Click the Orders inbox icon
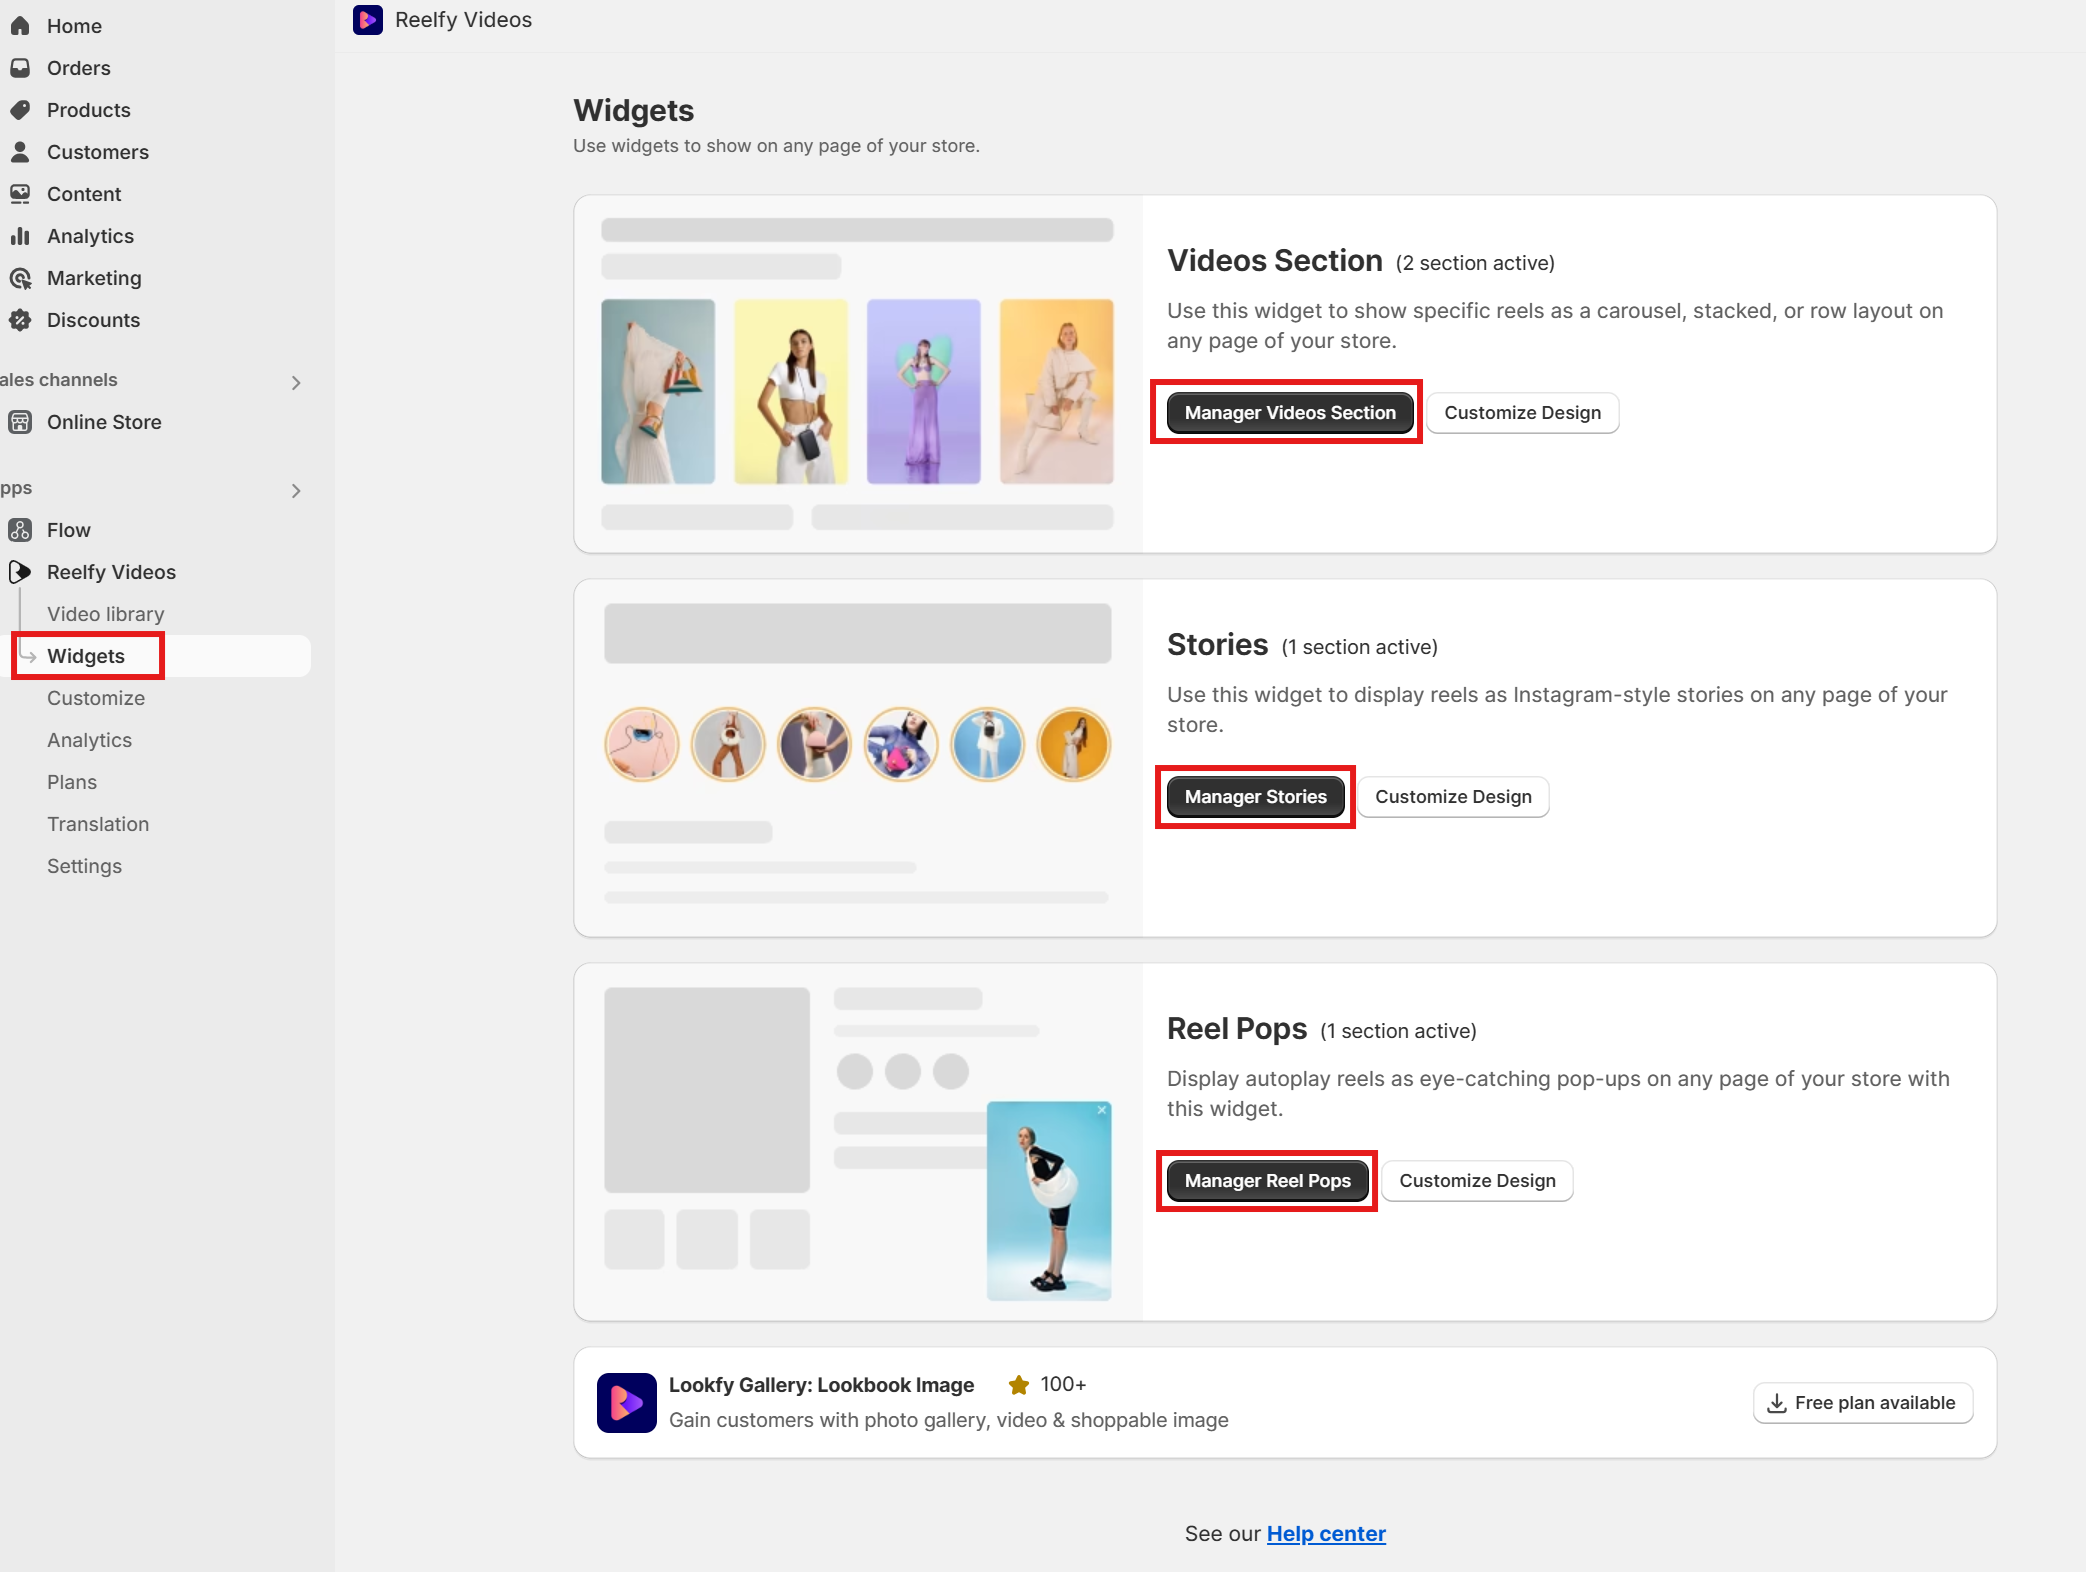Image resolution: width=2086 pixels, height=1572 pixels. coord(20,68)
